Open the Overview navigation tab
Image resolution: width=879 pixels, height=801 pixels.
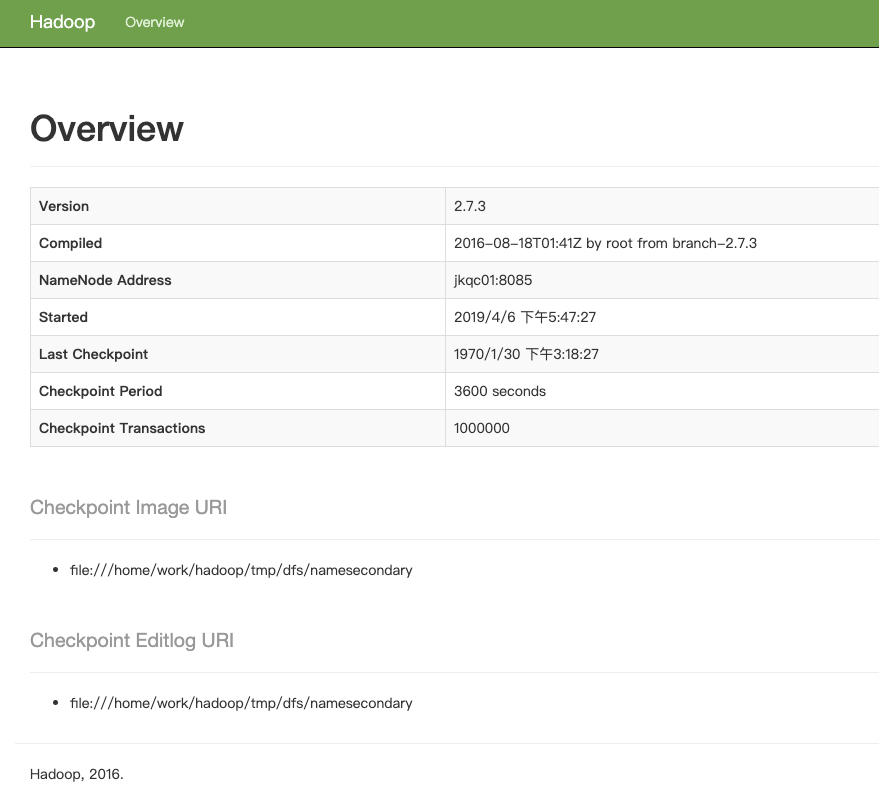tap(154, 22)
